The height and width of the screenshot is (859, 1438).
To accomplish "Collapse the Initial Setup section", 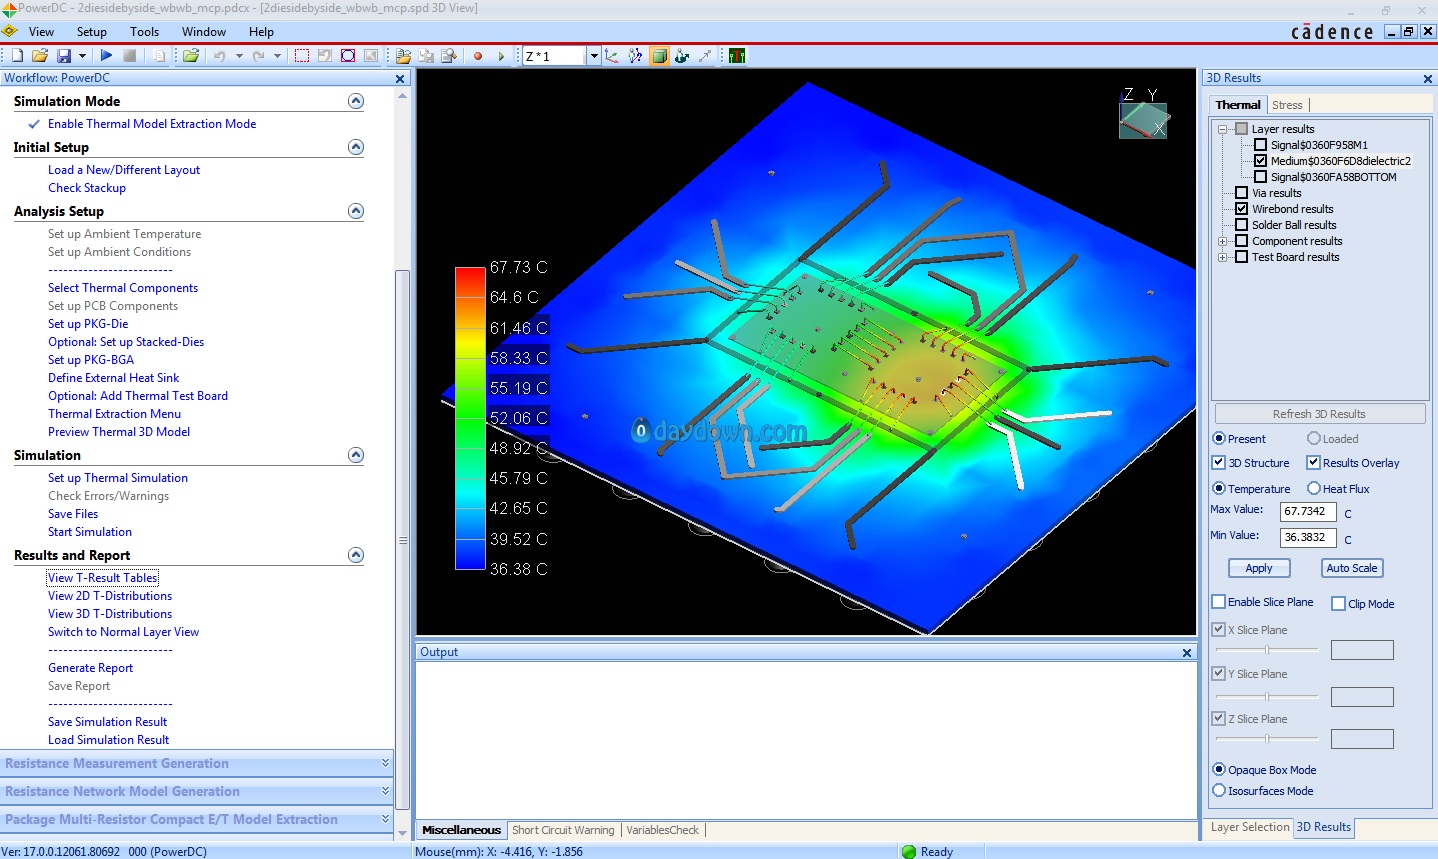I will coord(356,147).
